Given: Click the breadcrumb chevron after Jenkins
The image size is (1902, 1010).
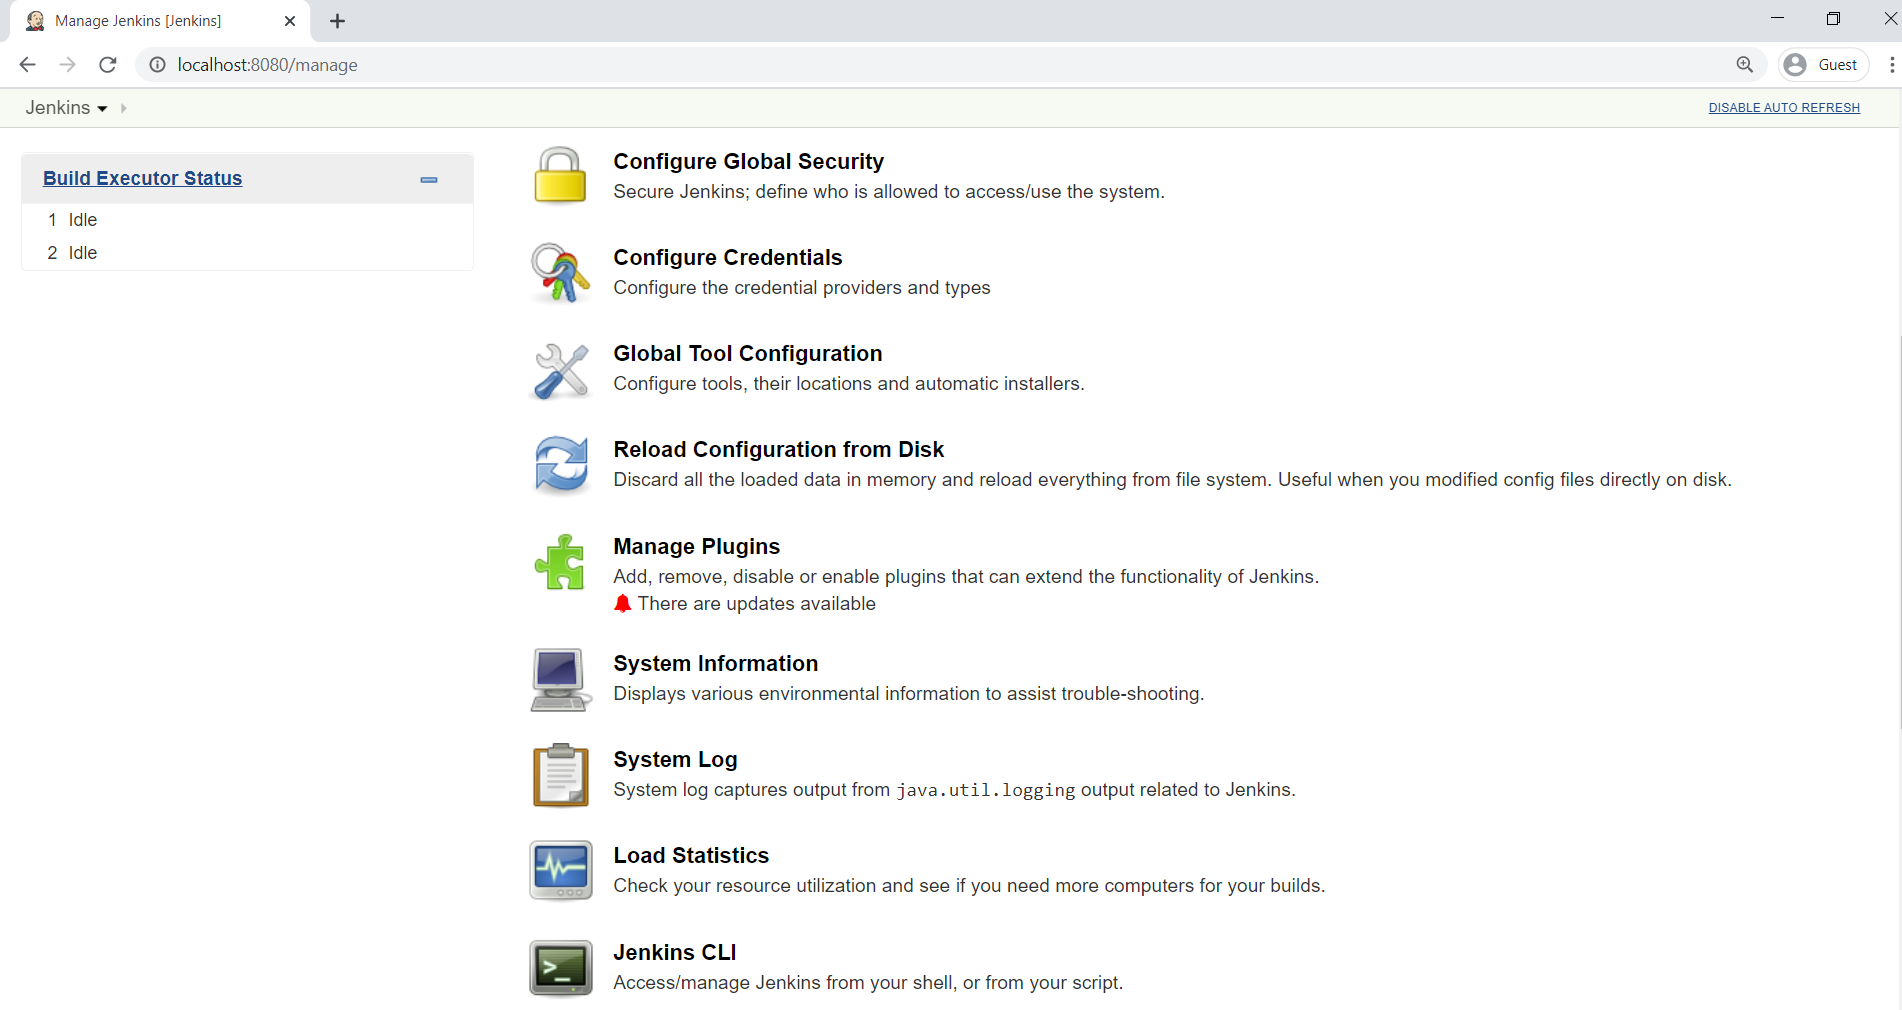Looking at the screenshot, I should [124, 108].
